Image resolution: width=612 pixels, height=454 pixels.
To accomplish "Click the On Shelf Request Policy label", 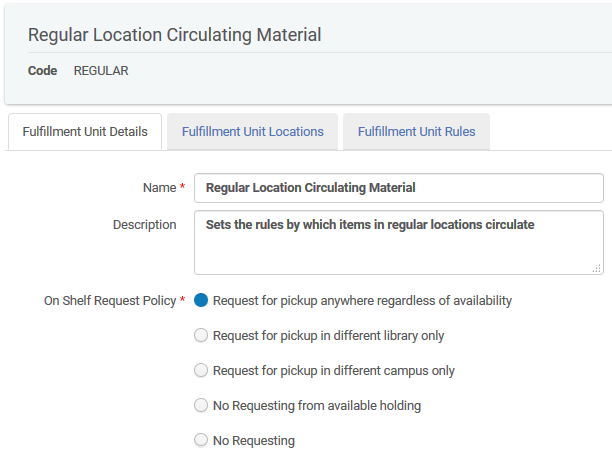I will click(109, 300).
